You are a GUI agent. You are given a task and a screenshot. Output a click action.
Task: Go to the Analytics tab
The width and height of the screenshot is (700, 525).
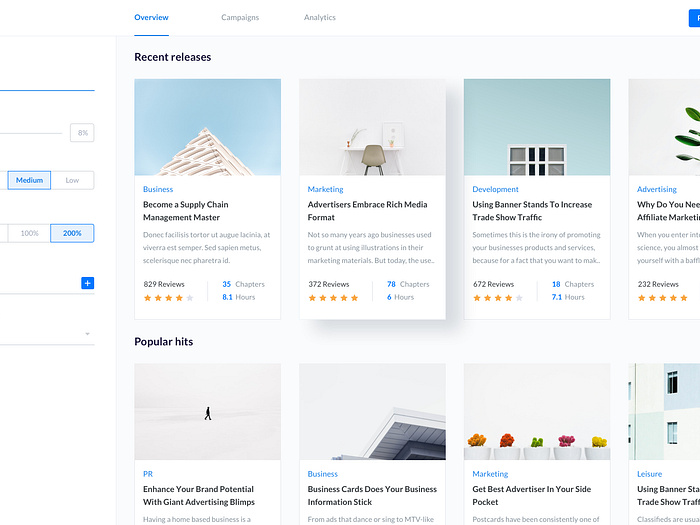pos(320,17)
